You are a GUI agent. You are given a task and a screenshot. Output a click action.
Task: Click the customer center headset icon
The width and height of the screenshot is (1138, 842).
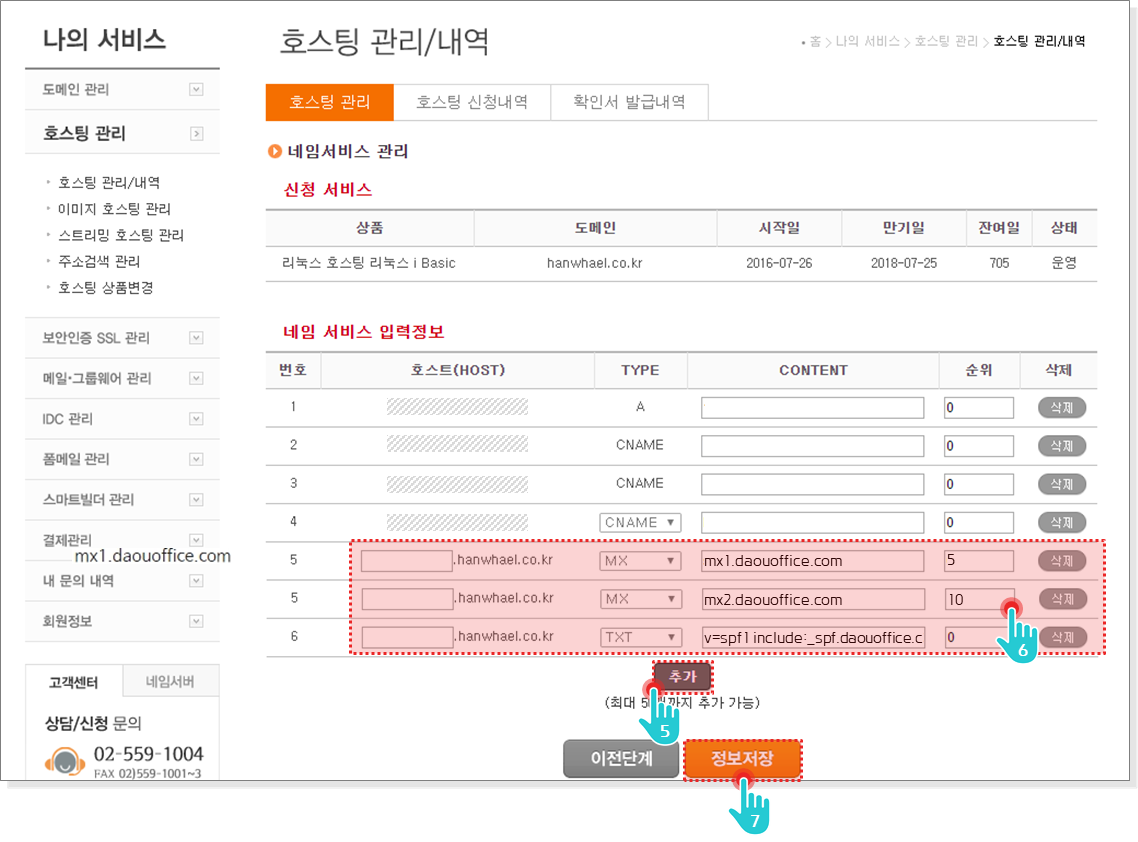coord(65,762)
